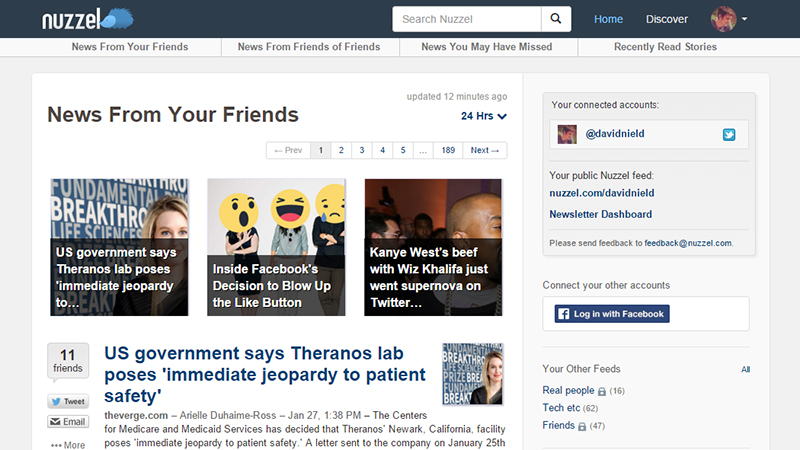Focus the Search Nuzzel input field
800x450 pixels.
coord(467,19)
